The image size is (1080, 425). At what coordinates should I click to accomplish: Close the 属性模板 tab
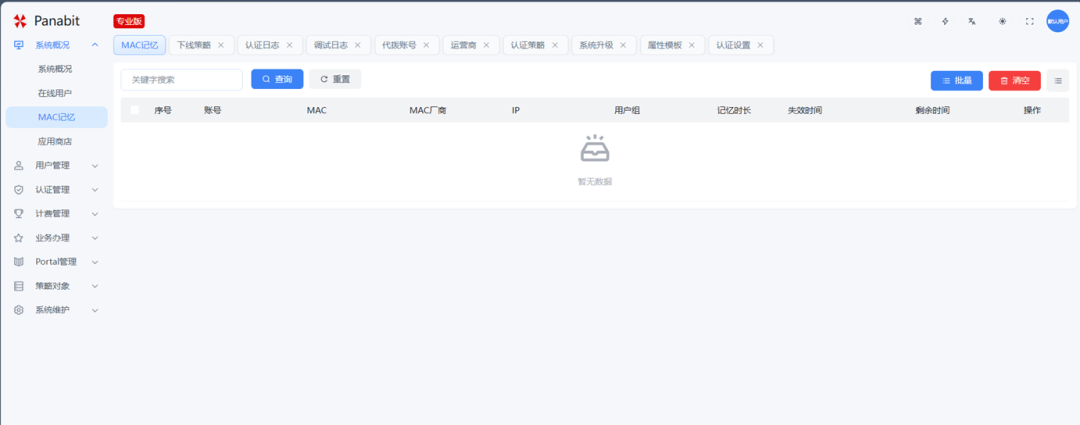click(x=692, y=45)
